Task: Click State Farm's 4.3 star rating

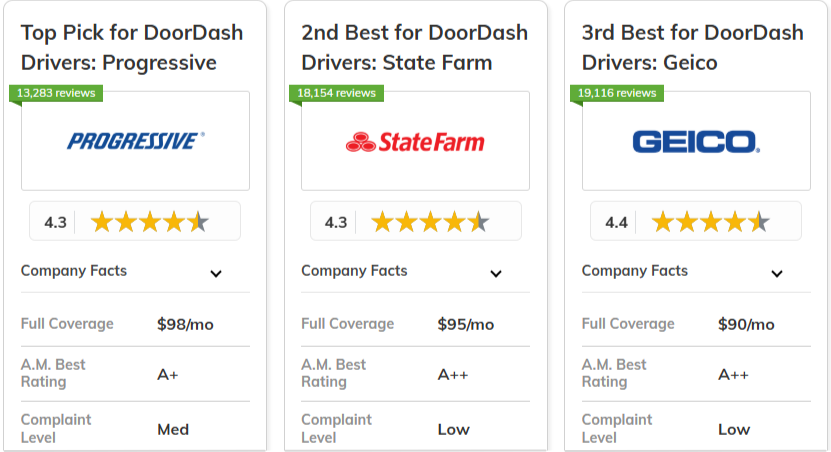Action: [416, 221]
